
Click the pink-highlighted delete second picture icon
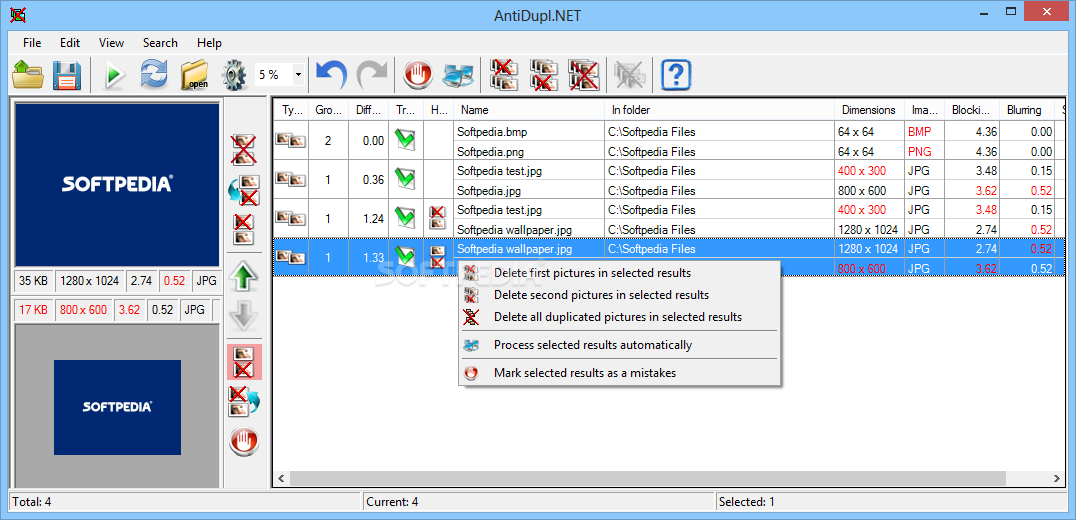tap(244, 362)
